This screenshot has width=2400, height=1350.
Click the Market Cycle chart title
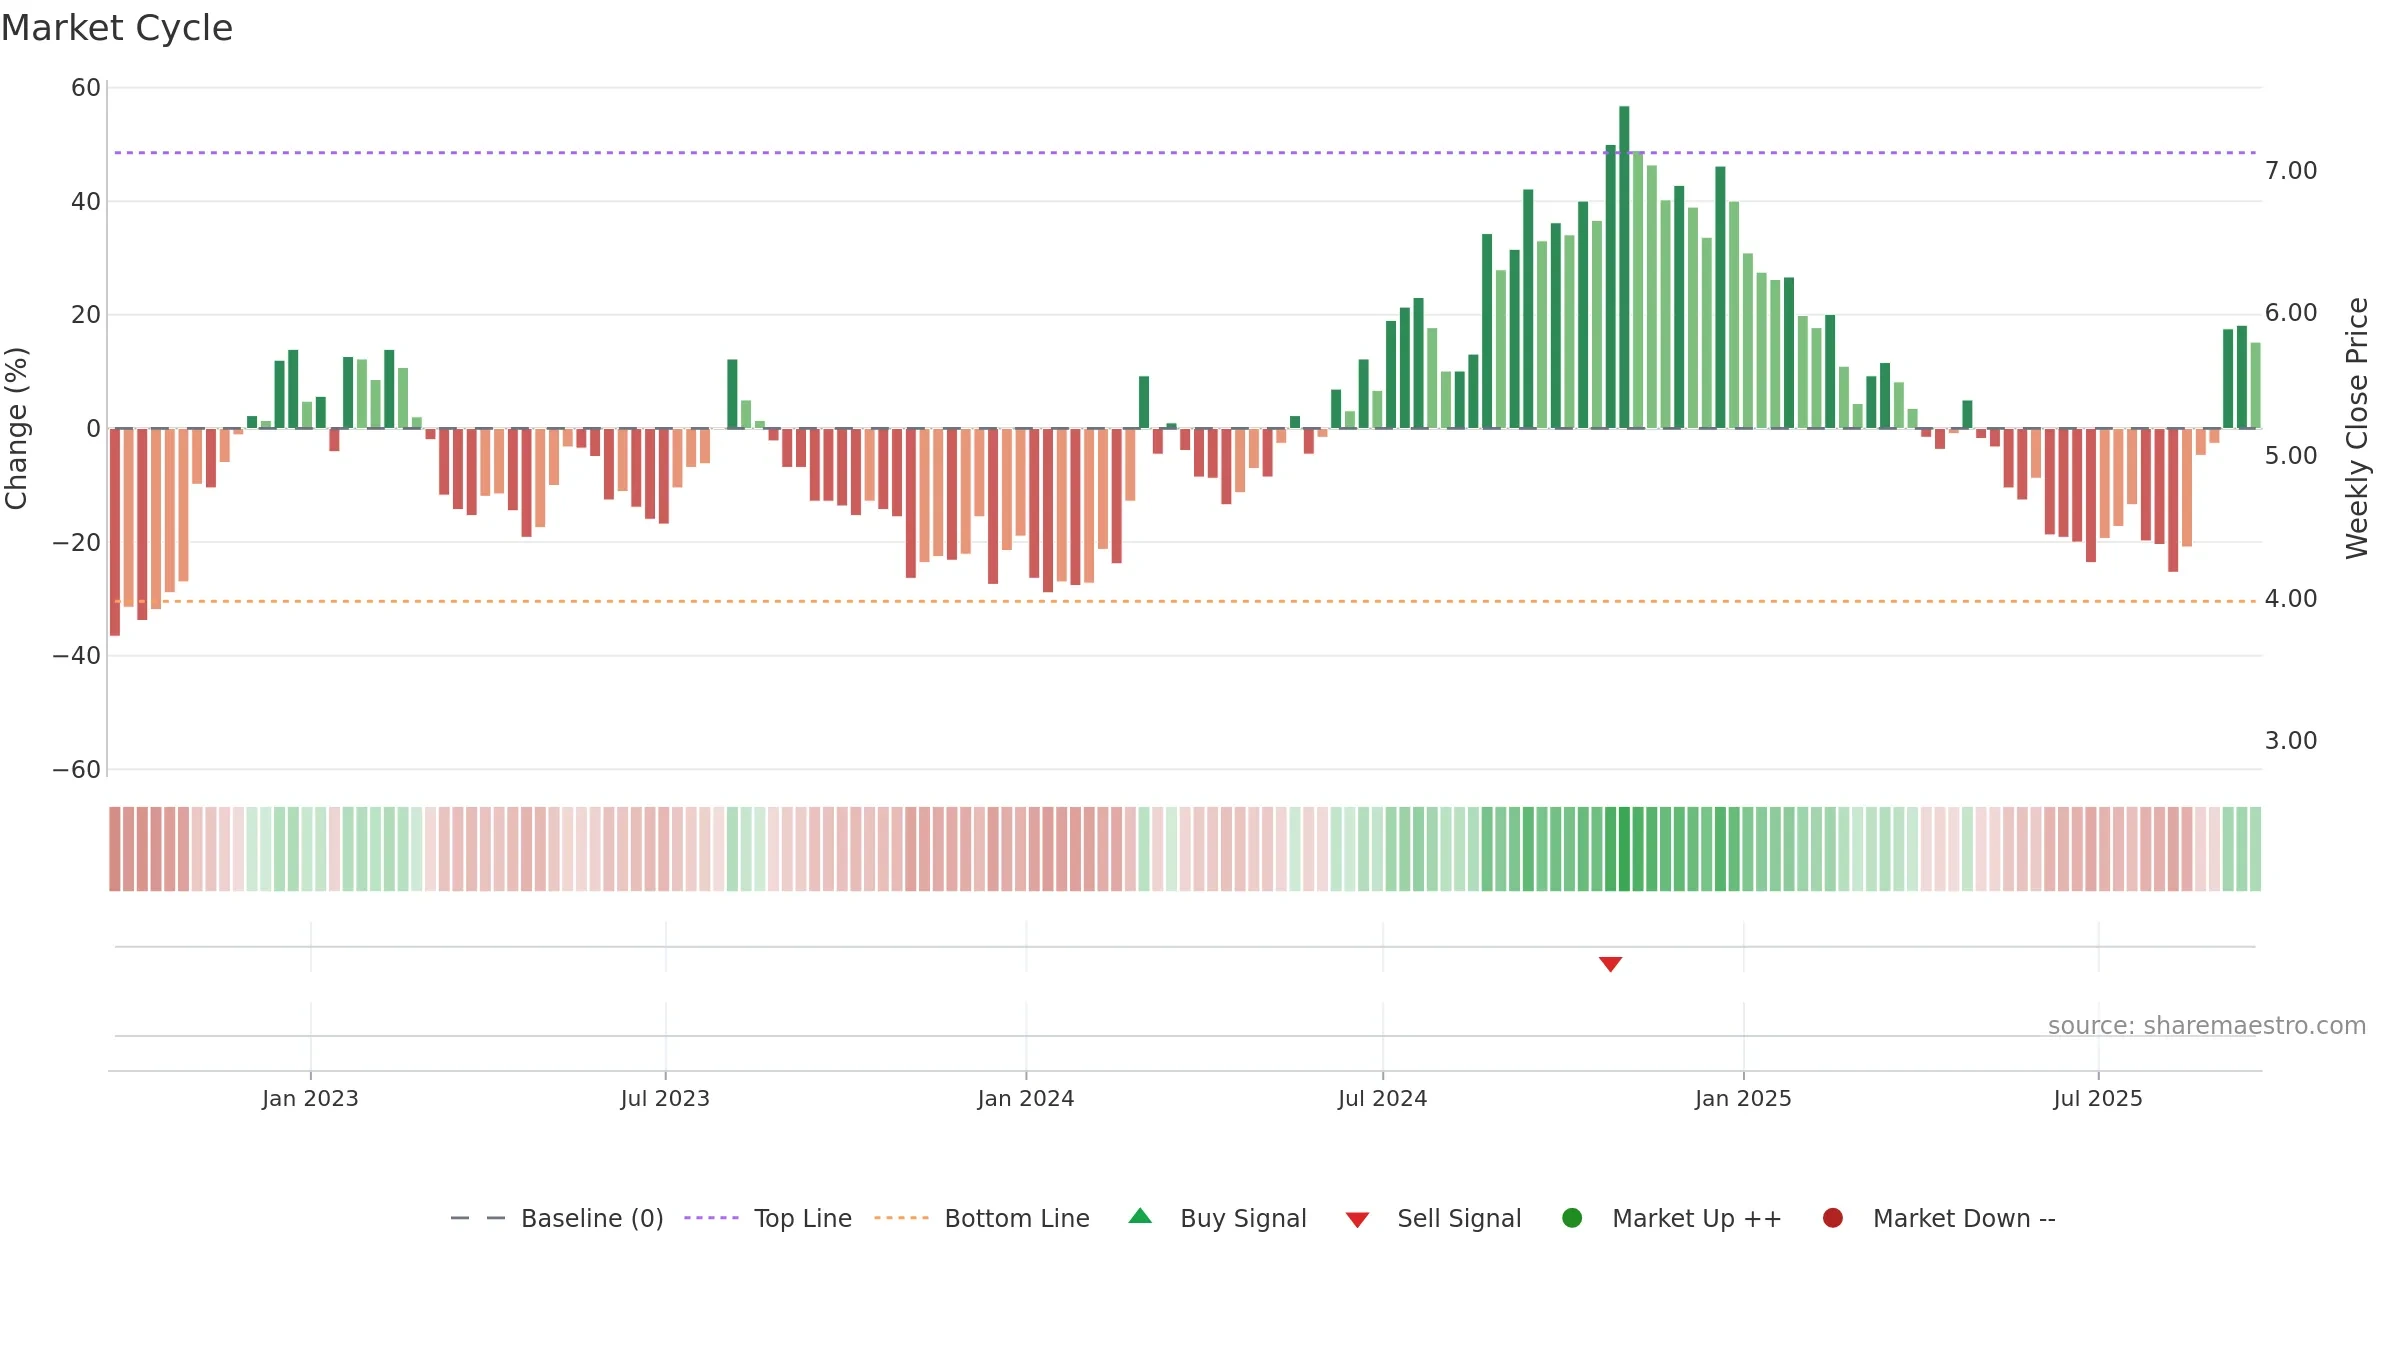(x=117, y=28)
